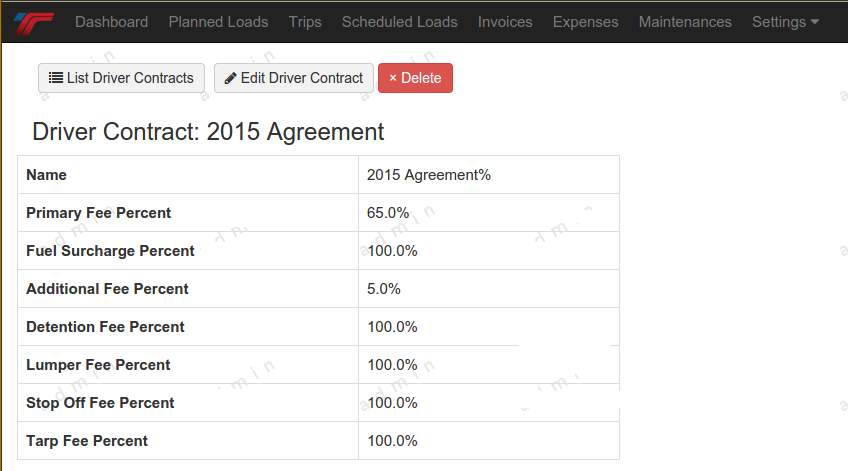Screen dimensions: 848x471
Task: Select the Name value 2015 Agreement%
Action: [x=428, y=175]
